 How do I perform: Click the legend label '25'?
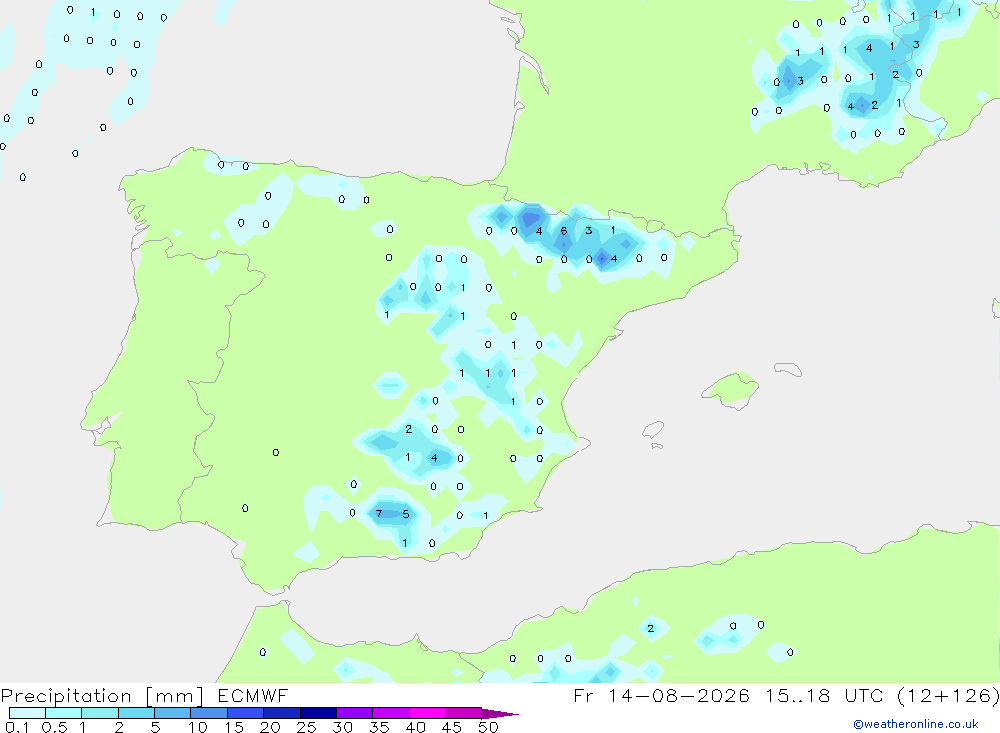click(x=306, y=727)
